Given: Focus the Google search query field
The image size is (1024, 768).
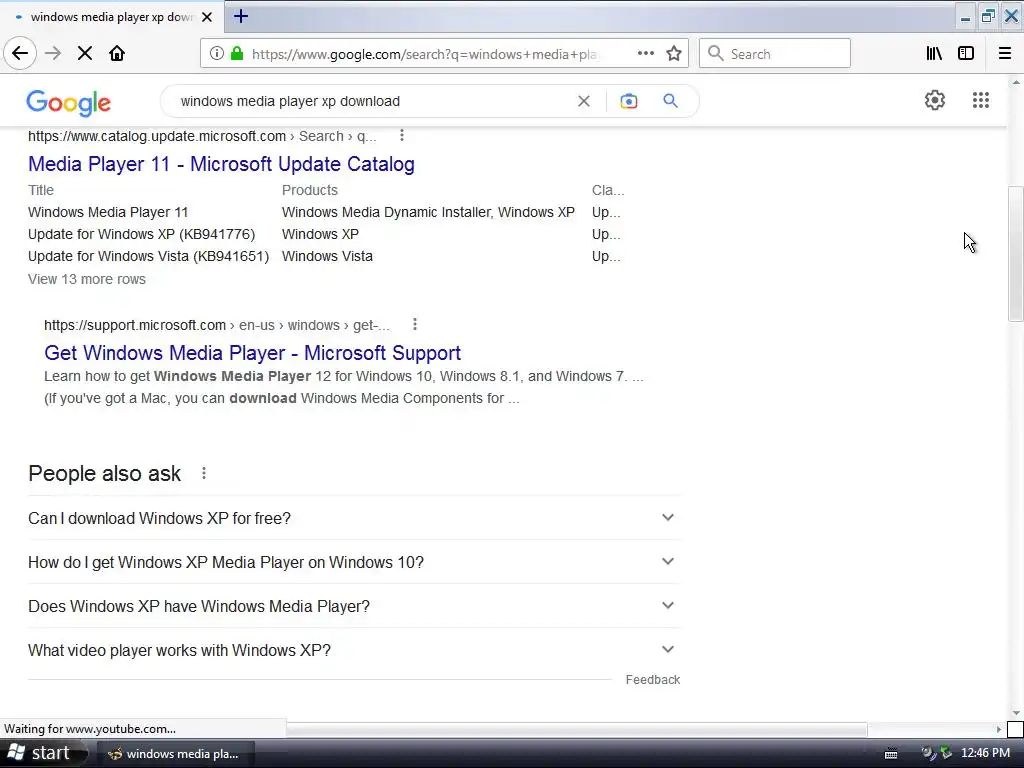Looking at the screenshot, I should point(372,101).
